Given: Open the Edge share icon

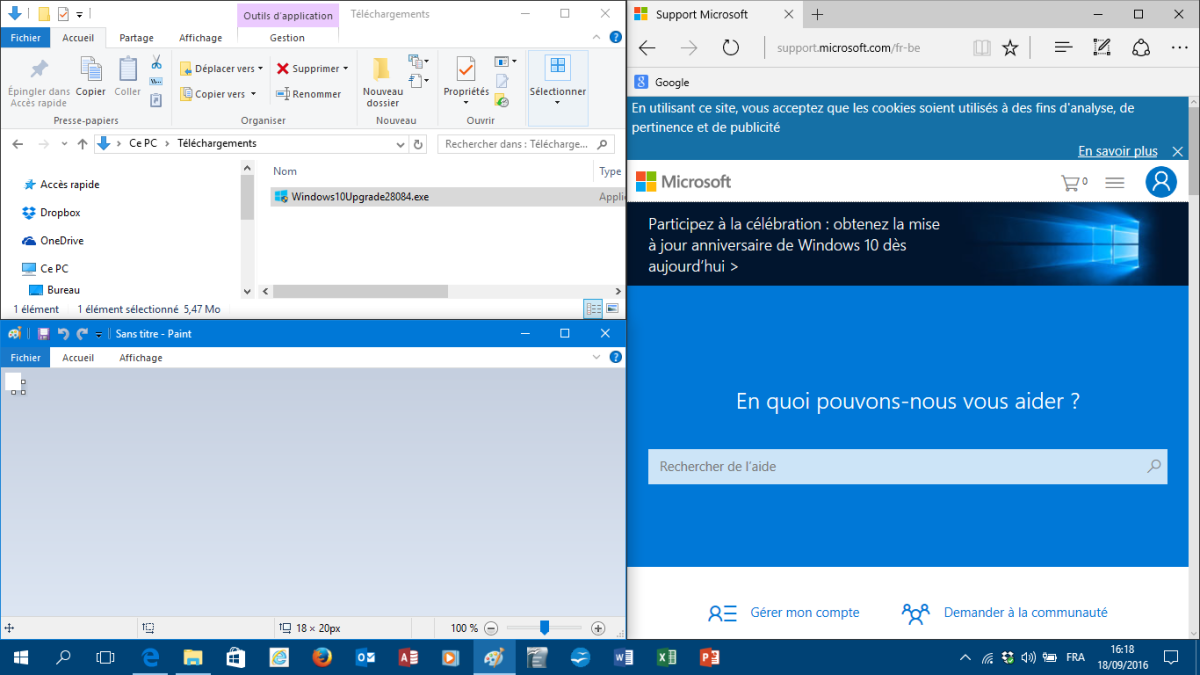Looking at the screenshot, I should tap(1141, 48).
